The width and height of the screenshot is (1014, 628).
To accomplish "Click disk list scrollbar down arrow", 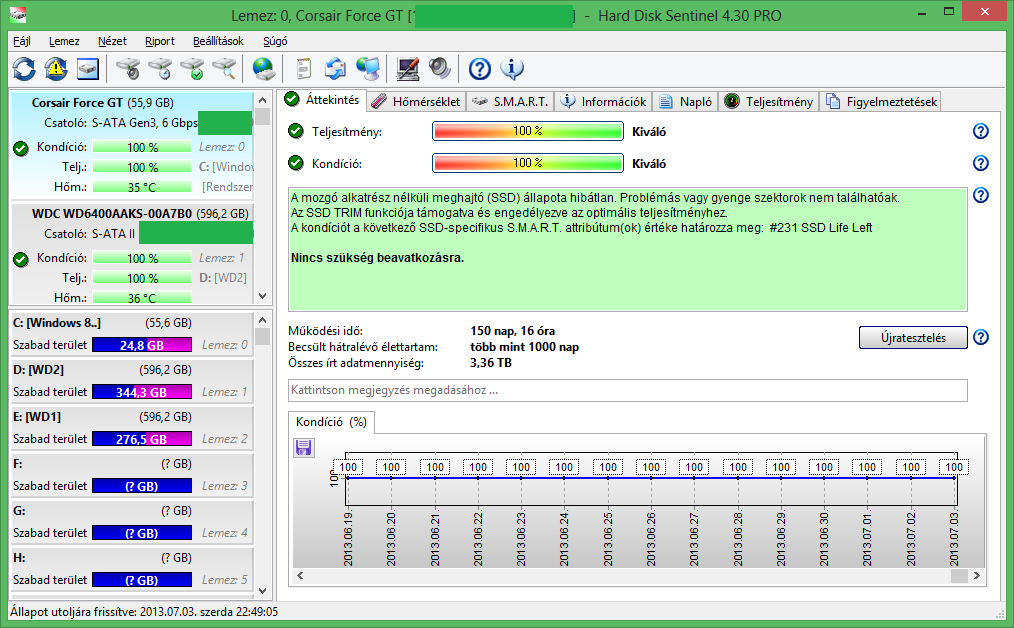I will click(262, 296).
